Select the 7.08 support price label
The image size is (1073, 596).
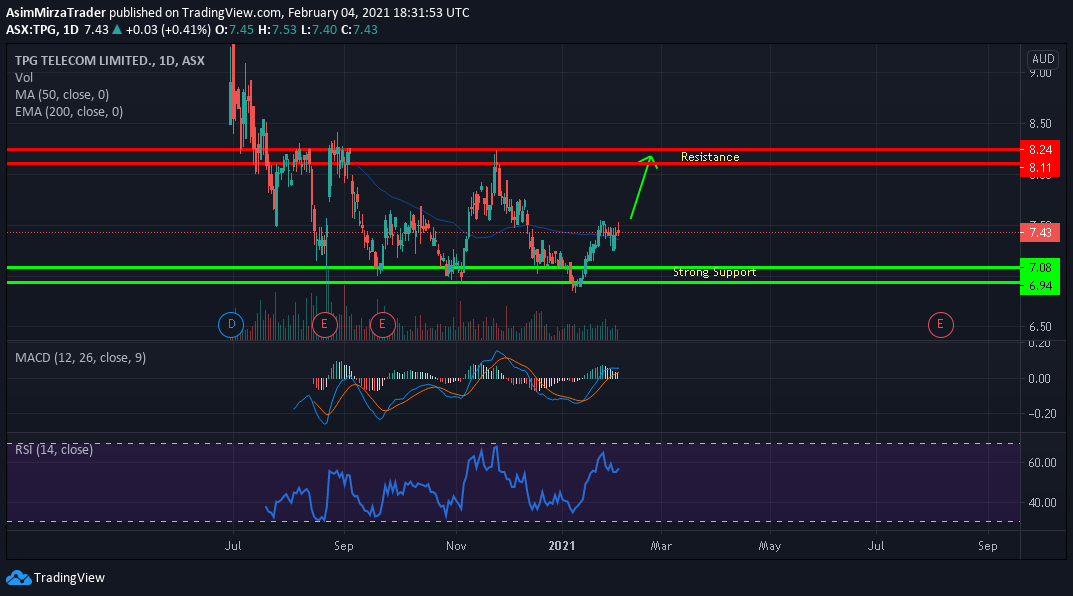(1040, 268)
